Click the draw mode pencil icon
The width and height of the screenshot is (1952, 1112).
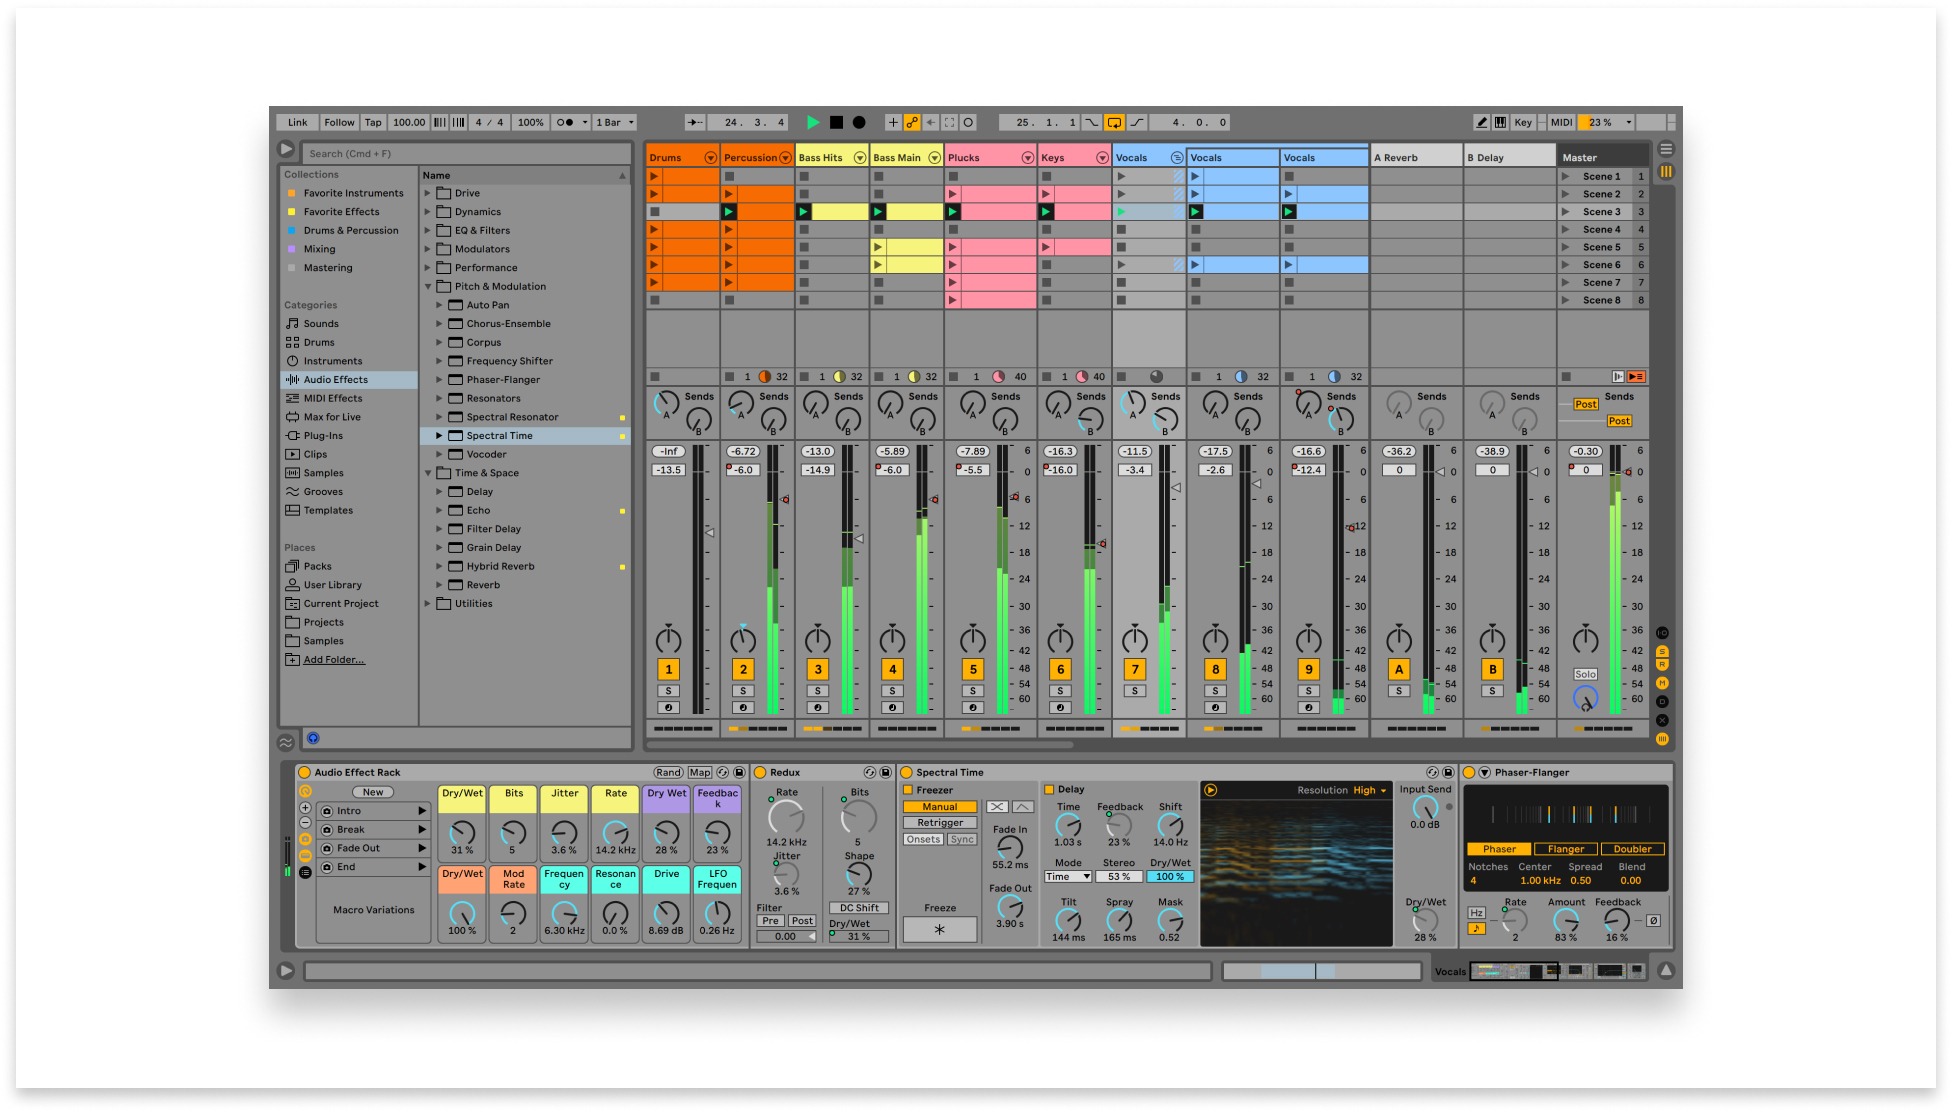pyautogui.click(x=1481, y=123)
